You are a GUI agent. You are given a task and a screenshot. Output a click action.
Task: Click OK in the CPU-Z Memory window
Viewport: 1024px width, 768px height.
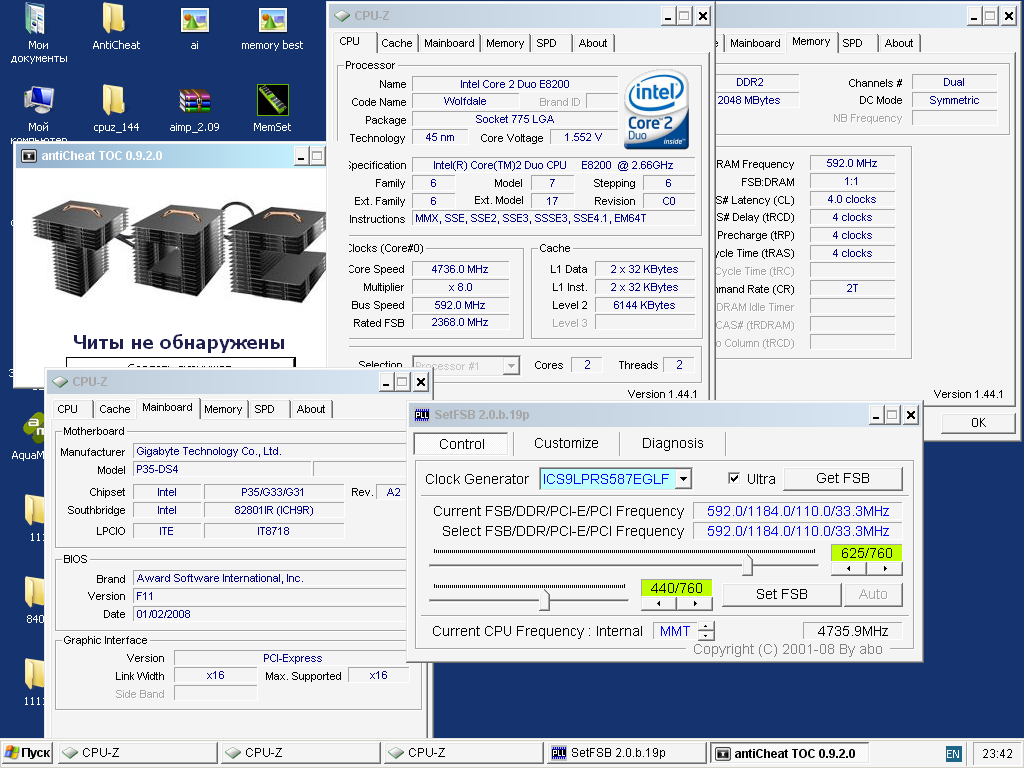point(978,423)
